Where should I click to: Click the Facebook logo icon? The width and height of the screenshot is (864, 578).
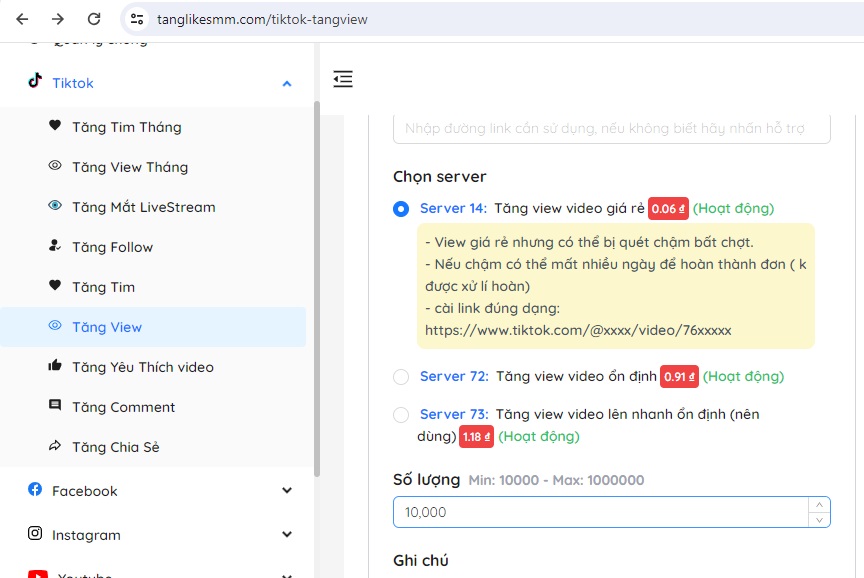tap(35, 489)
